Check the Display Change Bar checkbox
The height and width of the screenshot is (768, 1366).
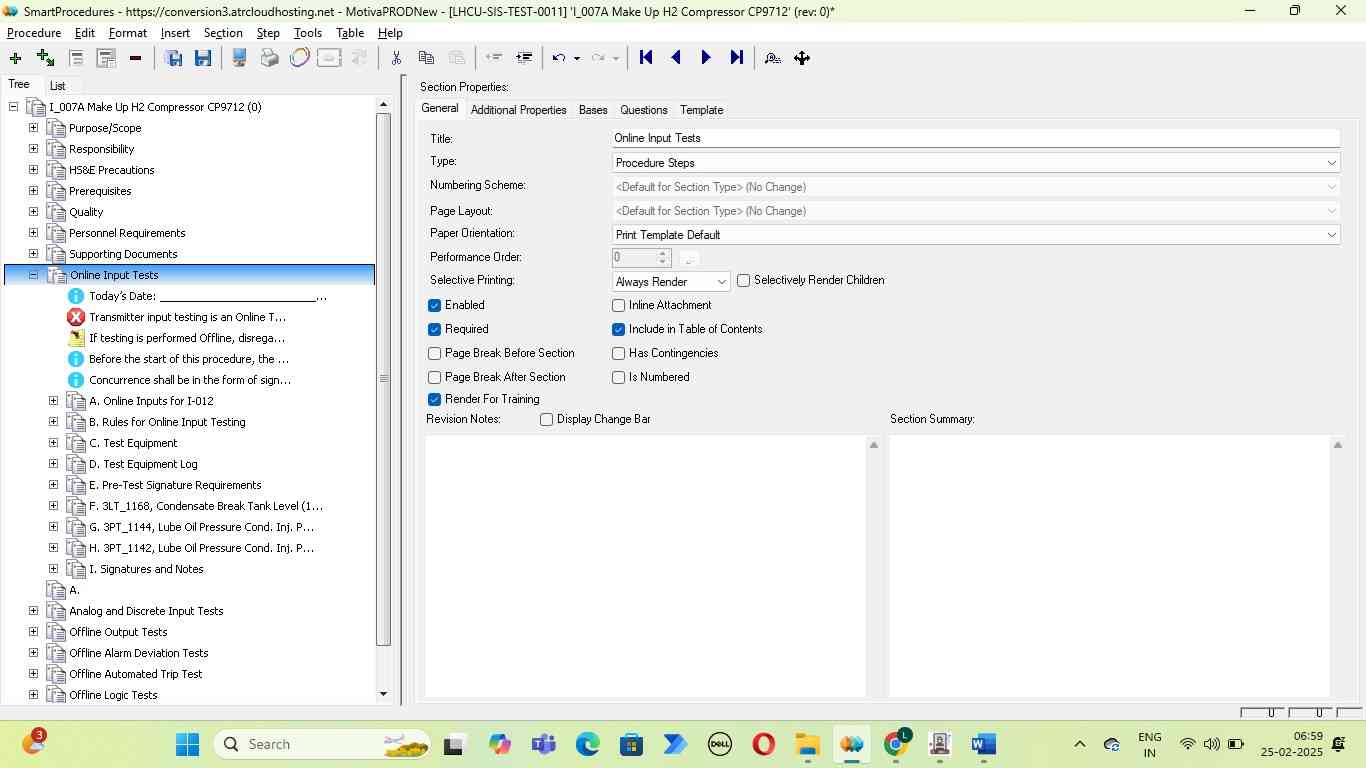(x=546, y=419)
